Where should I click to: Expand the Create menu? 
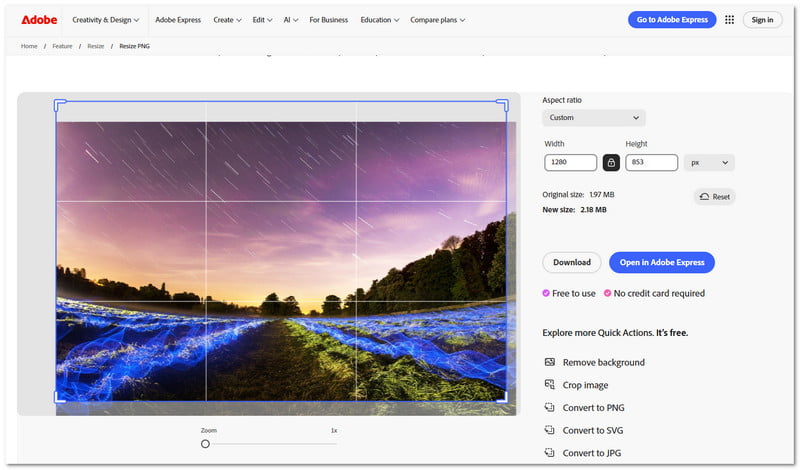227,20
